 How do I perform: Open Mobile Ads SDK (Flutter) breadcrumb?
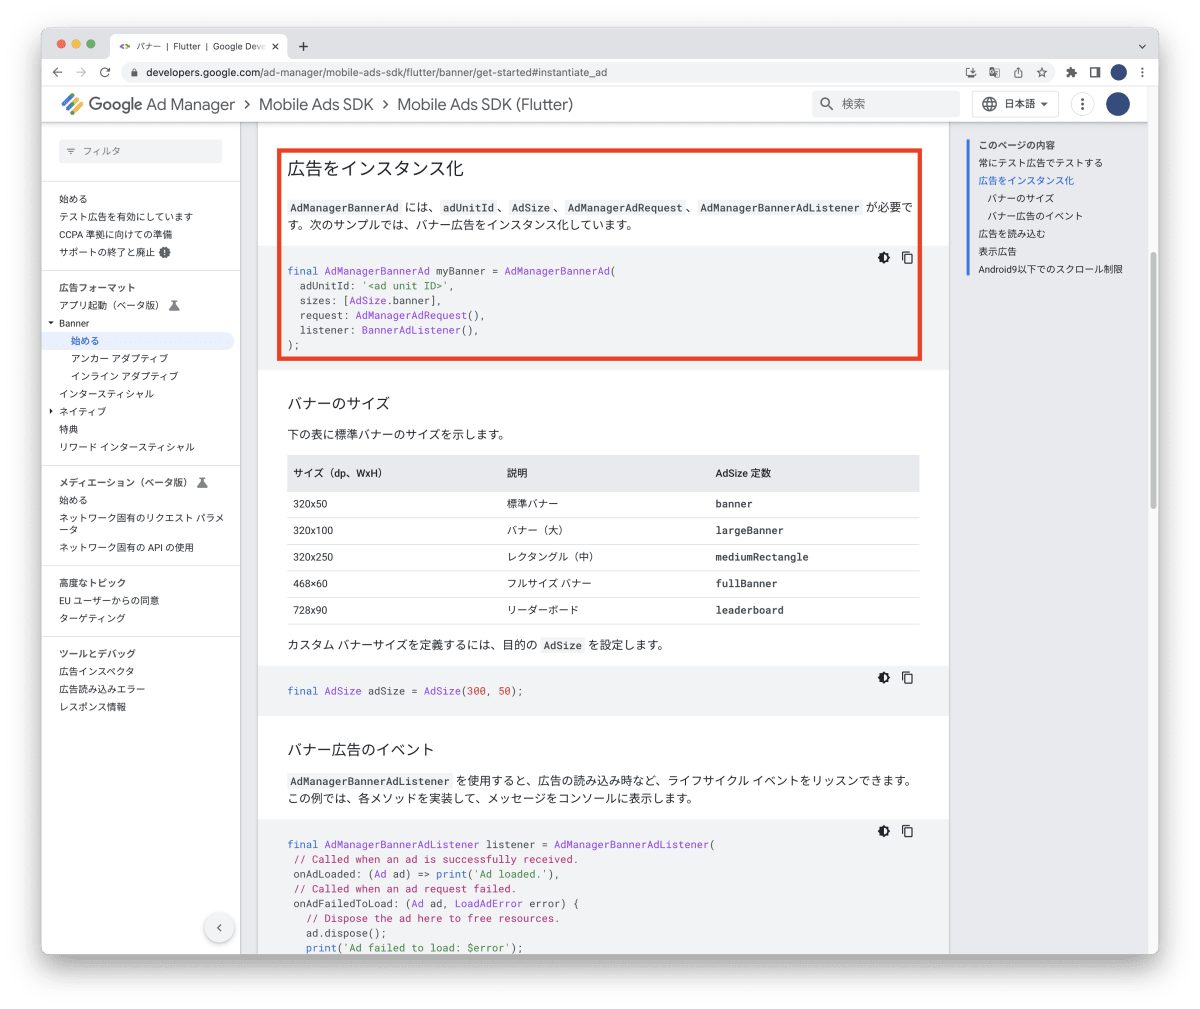485,104
